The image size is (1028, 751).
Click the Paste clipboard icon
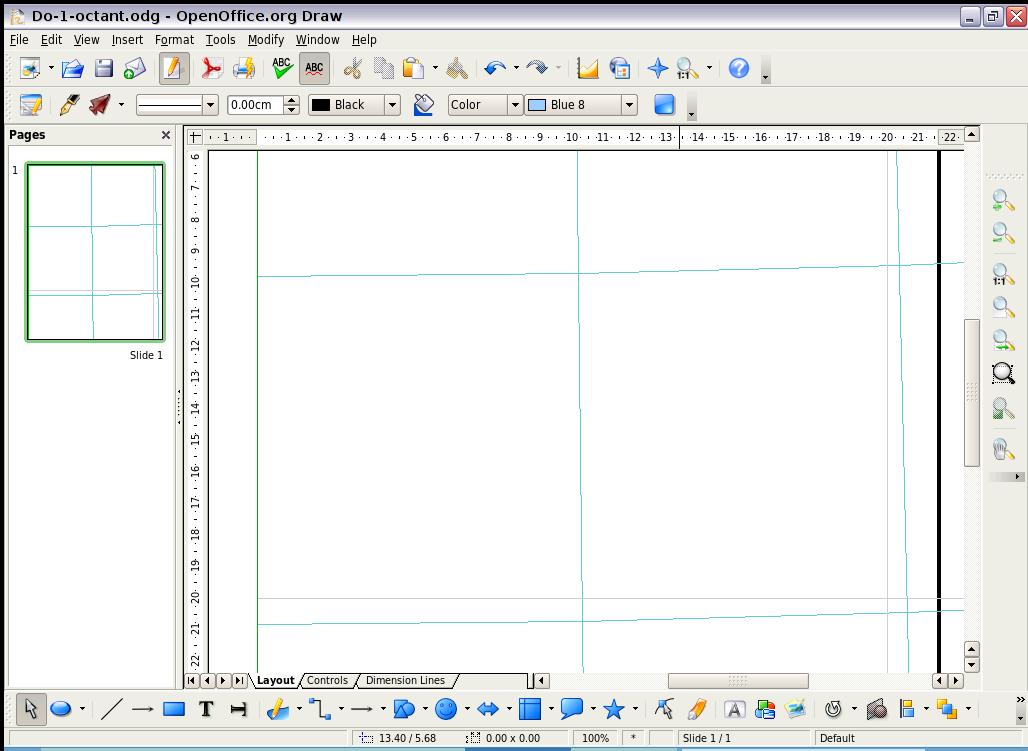pyautogui.click(x=413, y=68)
